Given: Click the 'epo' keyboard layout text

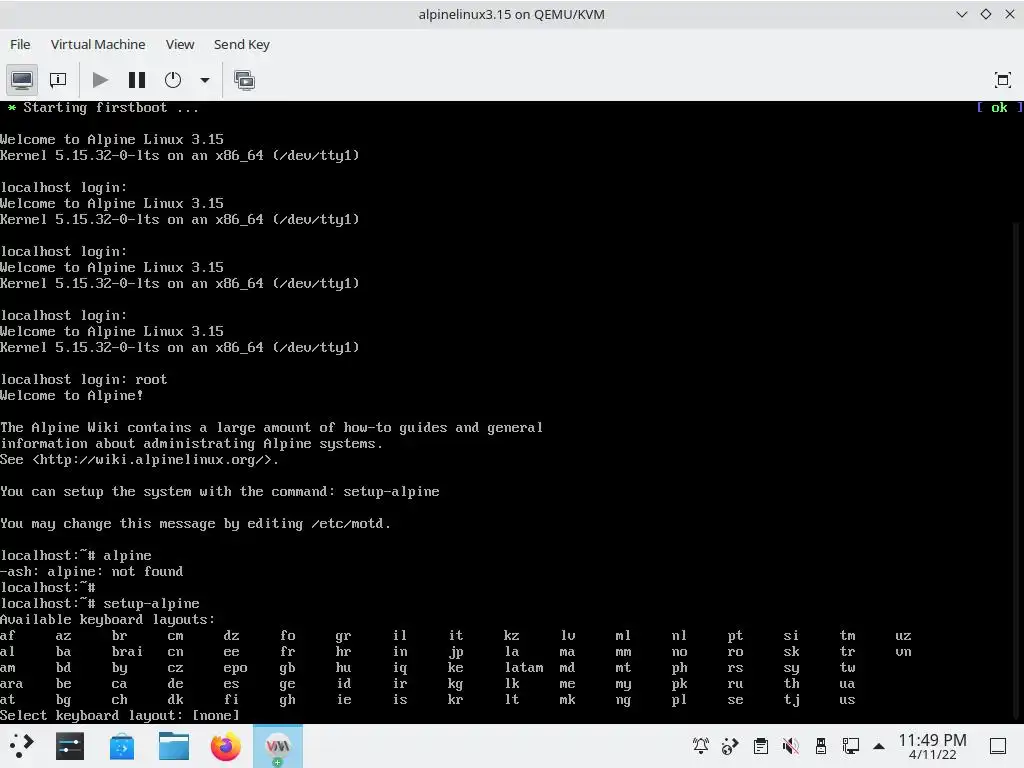Looking at the screenshot, I should [x=235, y=667].
